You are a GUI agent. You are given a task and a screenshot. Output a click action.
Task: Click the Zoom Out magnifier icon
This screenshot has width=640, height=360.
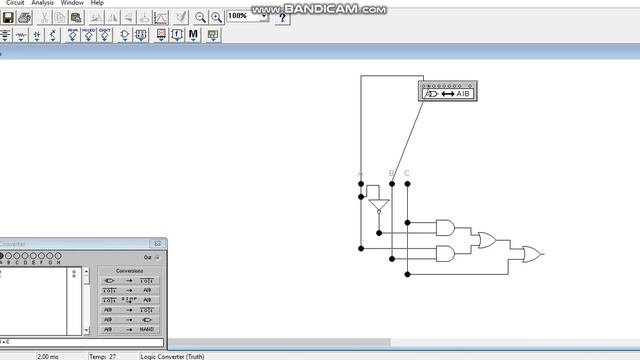point(200,18)
